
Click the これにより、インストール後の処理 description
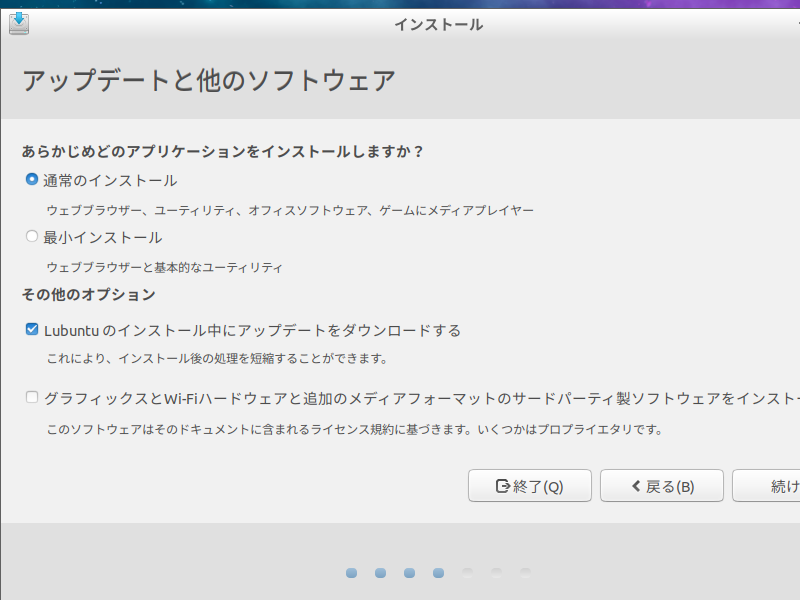point(217,359)
